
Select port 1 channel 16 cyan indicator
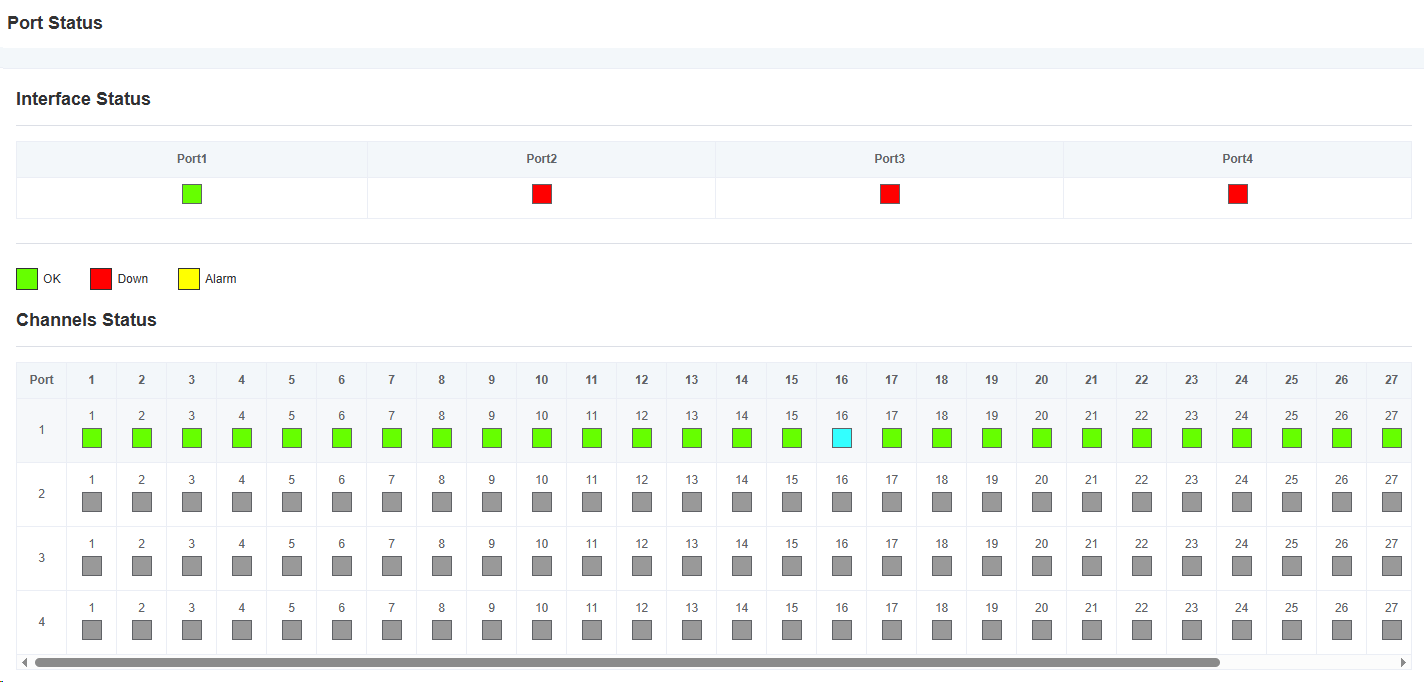click(x=842, y=438)
